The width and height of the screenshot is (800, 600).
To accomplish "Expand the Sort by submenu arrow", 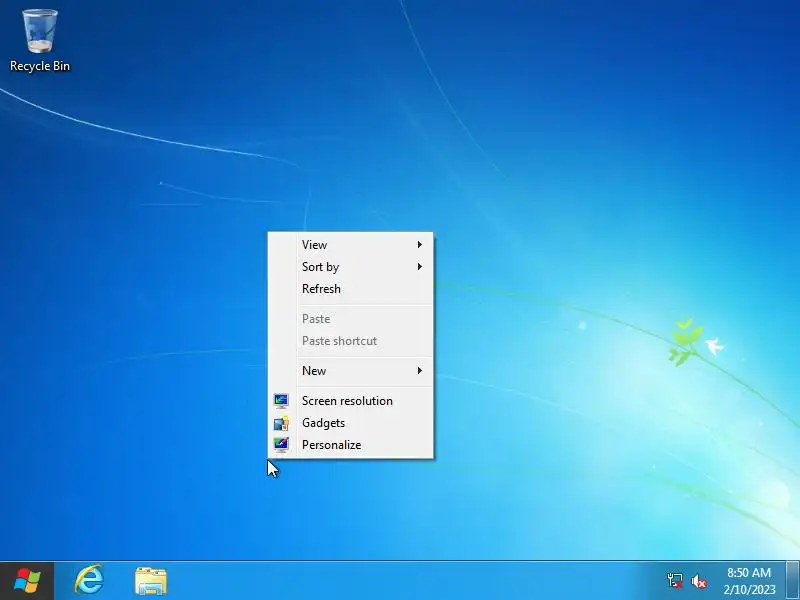I will pyautogui.click(x=419, y=266).
